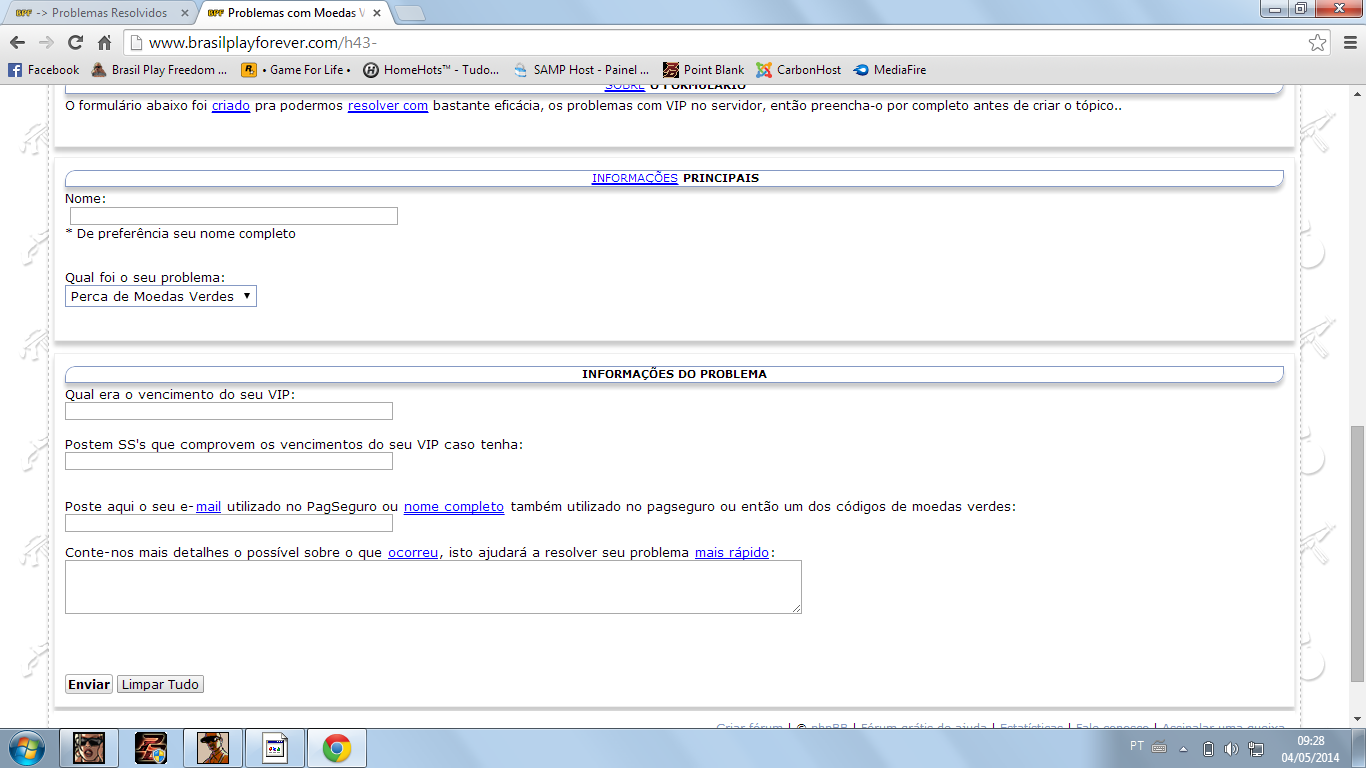Click the 'mais rápido' link
This screenshot has height=768, width=1366.
pyautogui.click(x=732, y=552)
